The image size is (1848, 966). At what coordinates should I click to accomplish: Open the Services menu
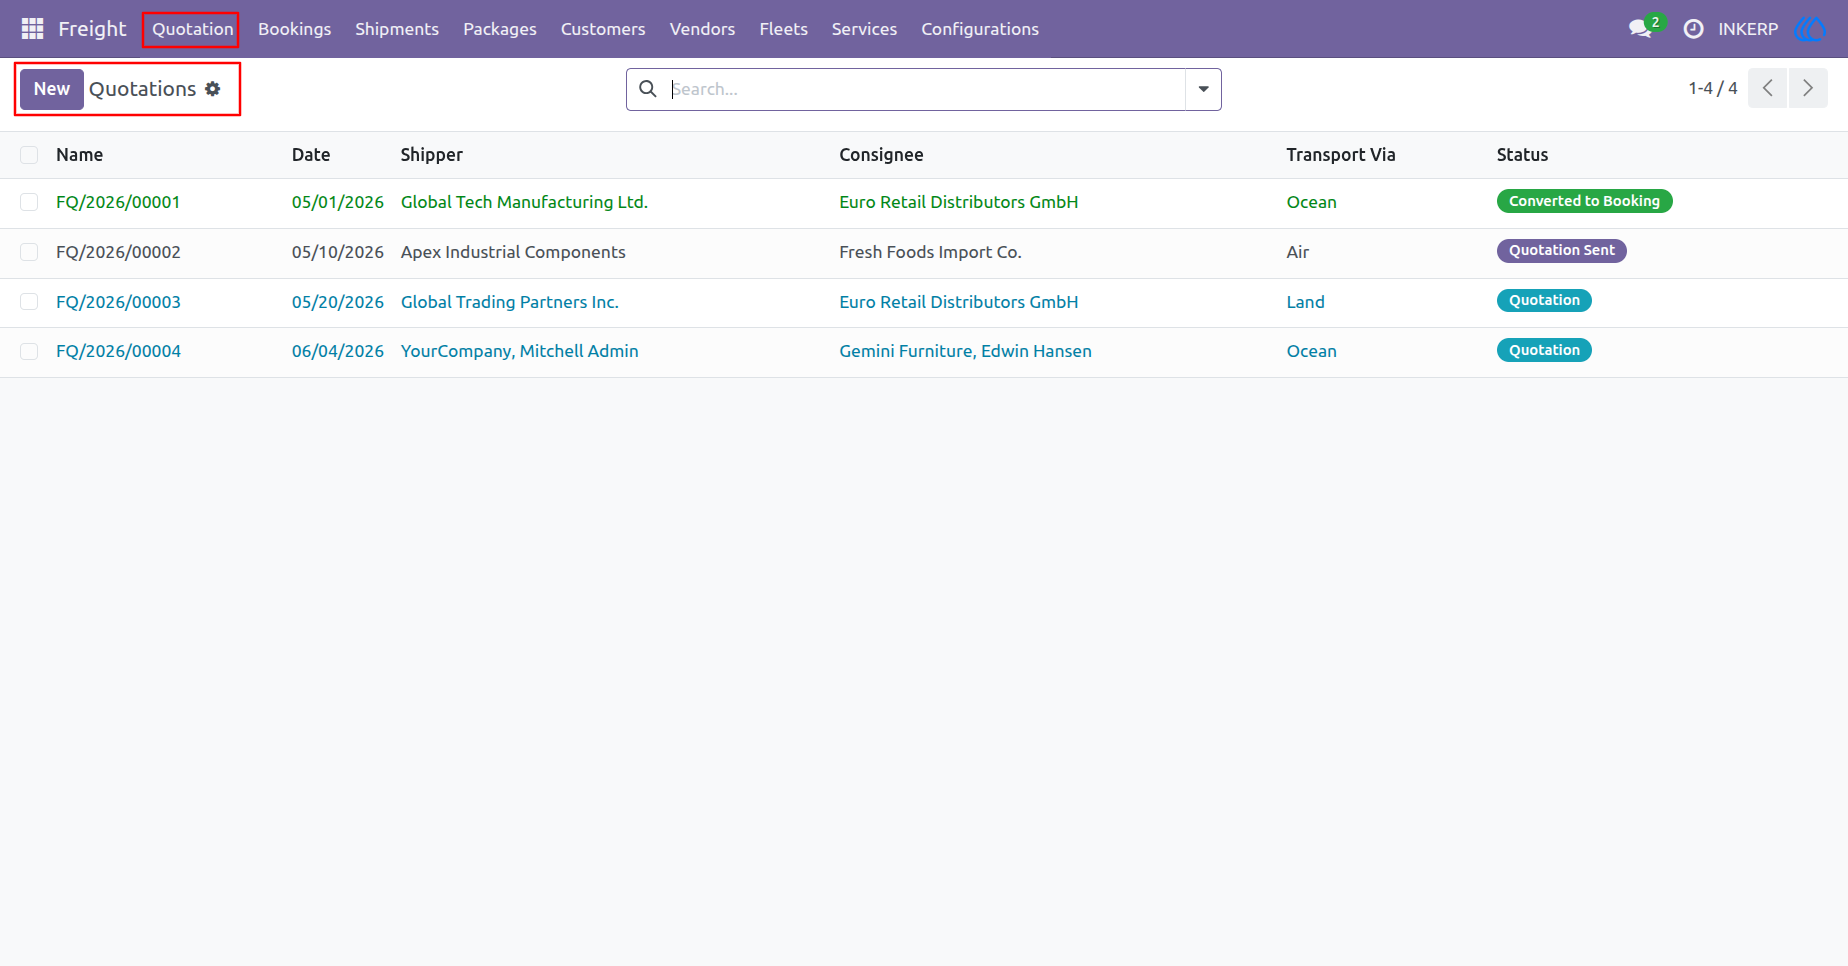pyautogui.click(x=864, y=29)
